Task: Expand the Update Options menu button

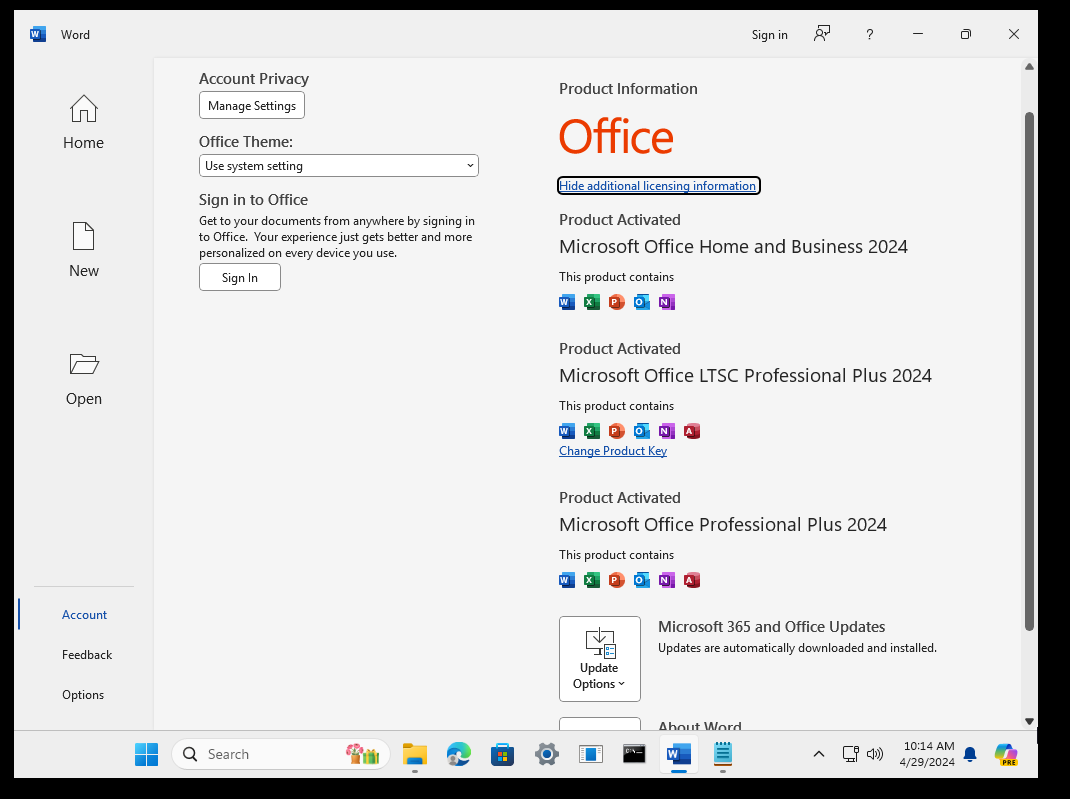Action: pyautogui.click(x=599, y=659)
